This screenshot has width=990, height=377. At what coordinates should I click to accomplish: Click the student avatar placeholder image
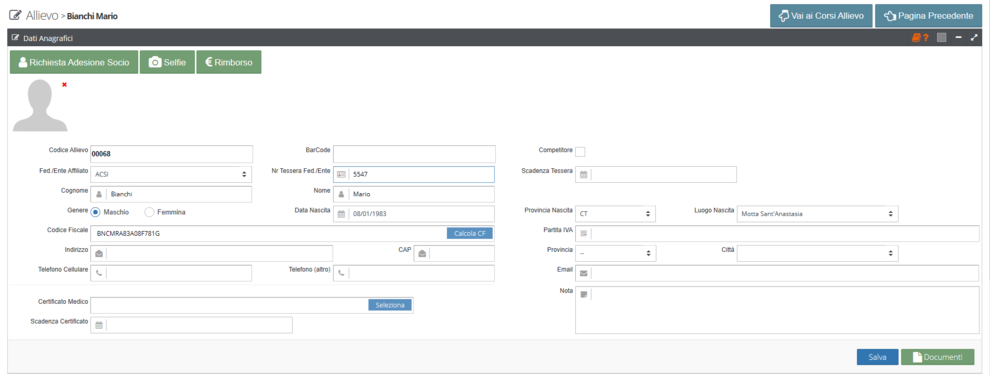[x=40, y=105]
